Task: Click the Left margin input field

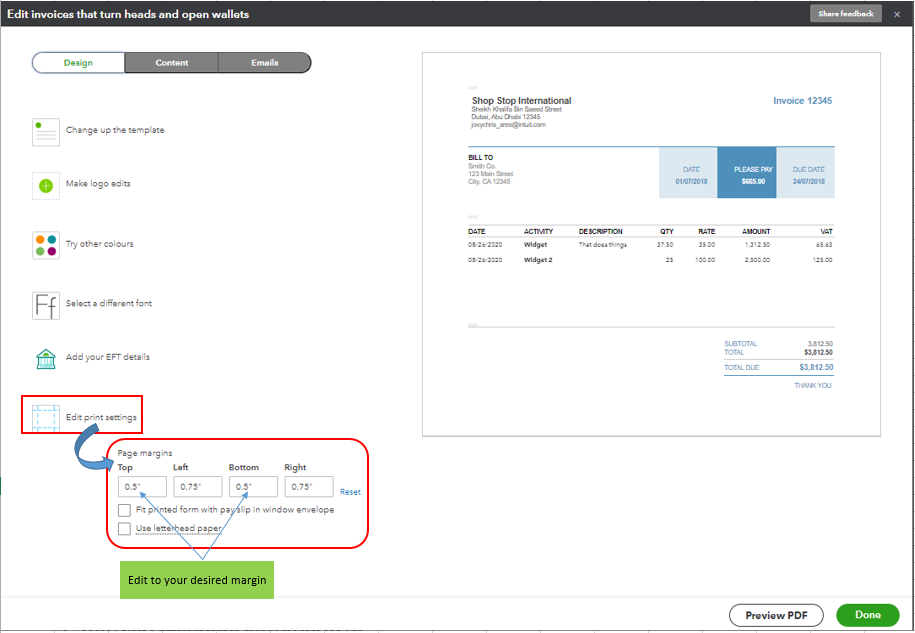Action: [198, 487]
